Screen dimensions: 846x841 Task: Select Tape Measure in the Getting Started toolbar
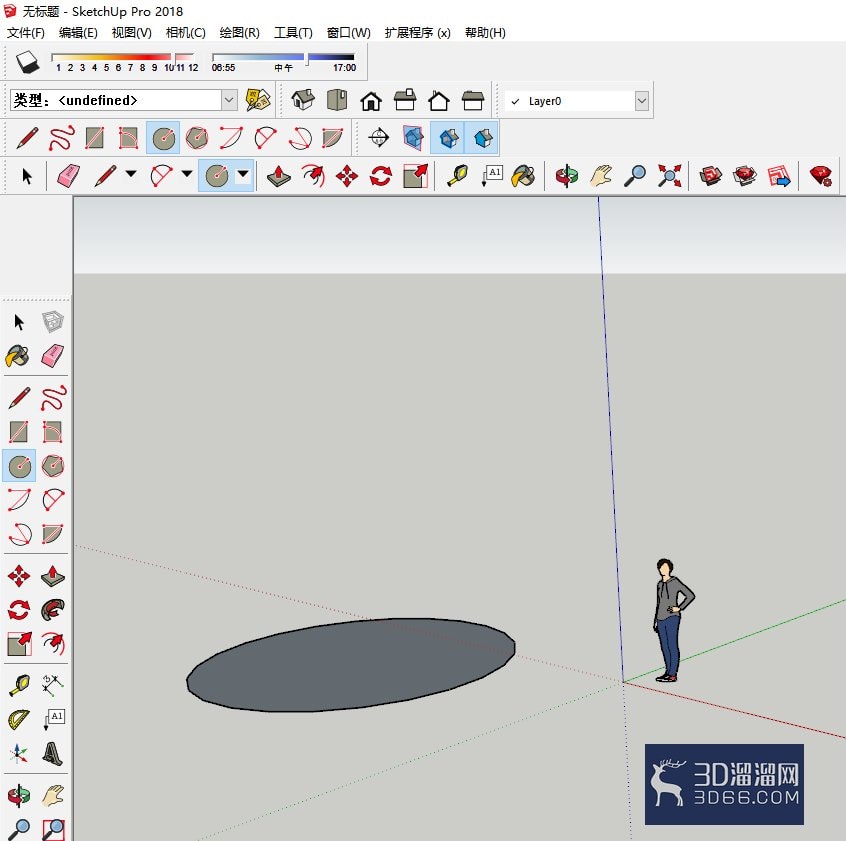[x=458, y=175]
